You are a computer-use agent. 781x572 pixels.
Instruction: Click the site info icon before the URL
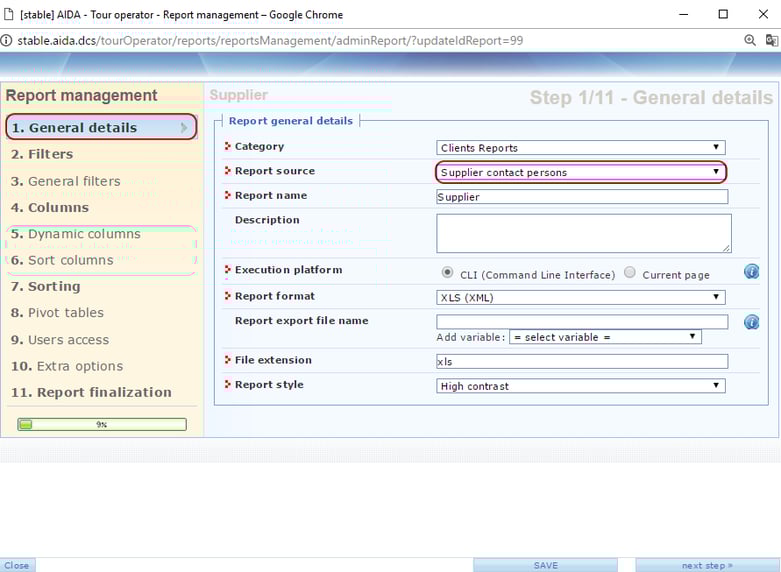7,41
